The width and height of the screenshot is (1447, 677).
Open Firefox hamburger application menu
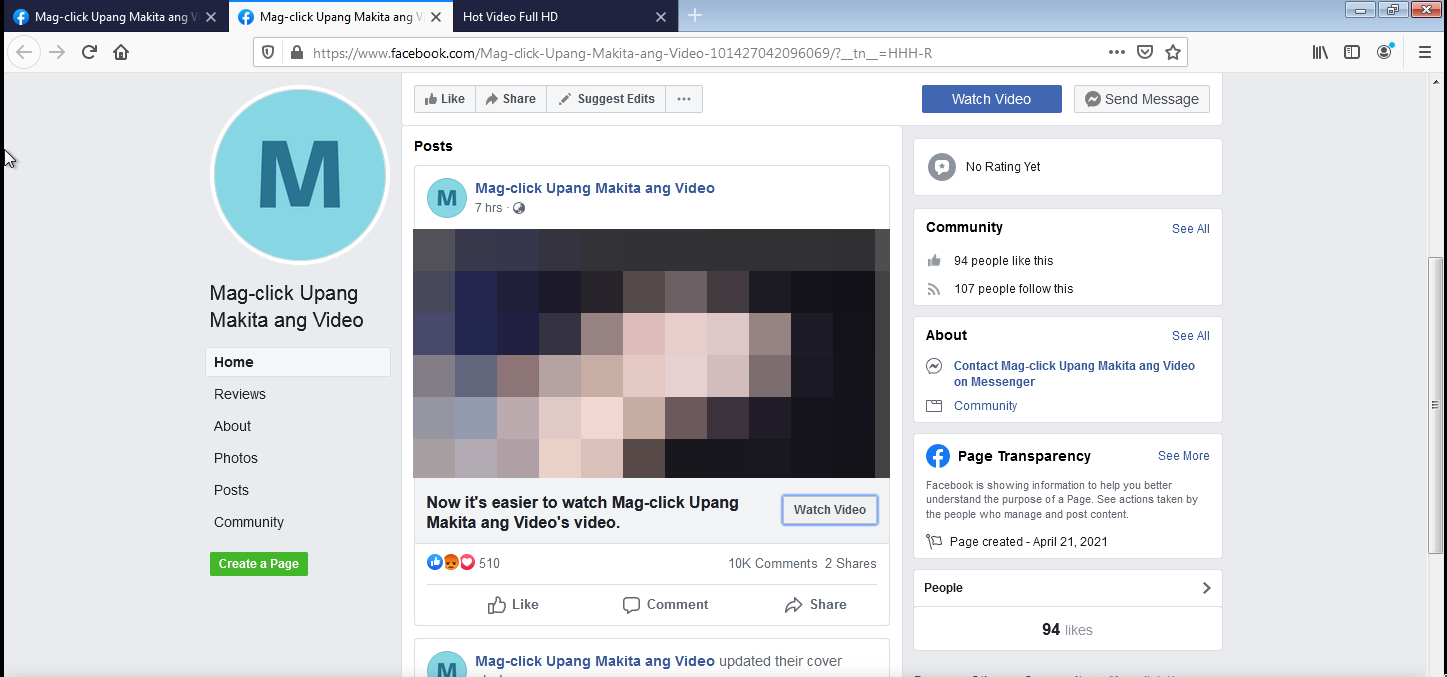click(x=1425, y=52)
